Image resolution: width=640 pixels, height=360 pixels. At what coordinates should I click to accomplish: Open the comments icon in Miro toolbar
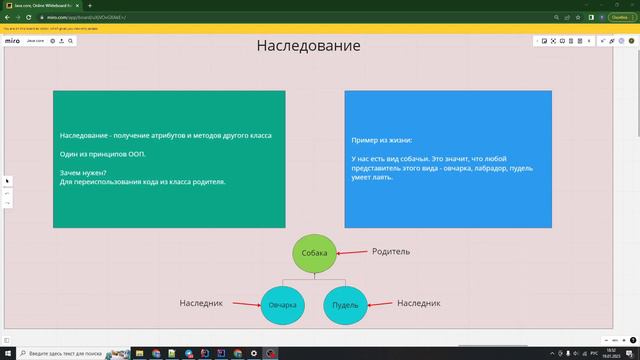[562, 41]
